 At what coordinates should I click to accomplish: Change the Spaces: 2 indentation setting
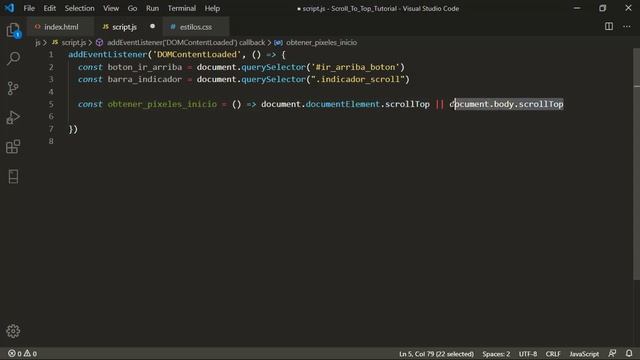click(x=496, y=354)
